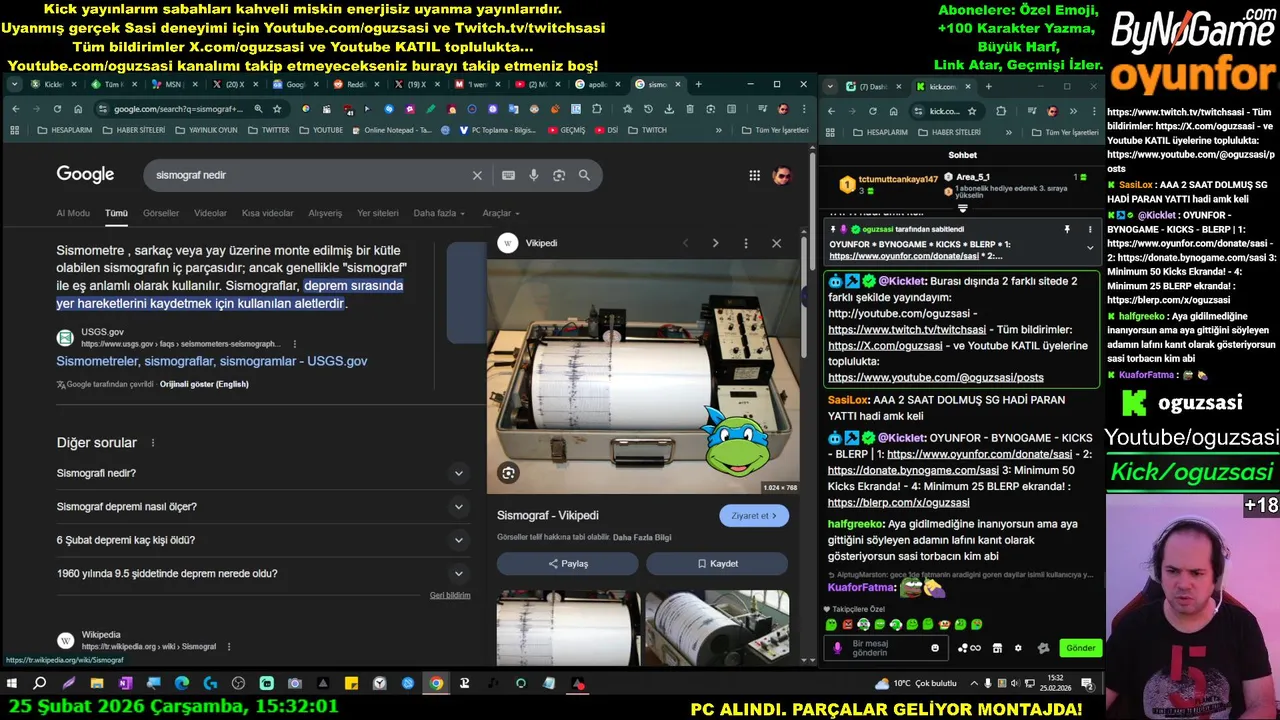Click 'Orijinali göster (English)' link

click(204, 384)
